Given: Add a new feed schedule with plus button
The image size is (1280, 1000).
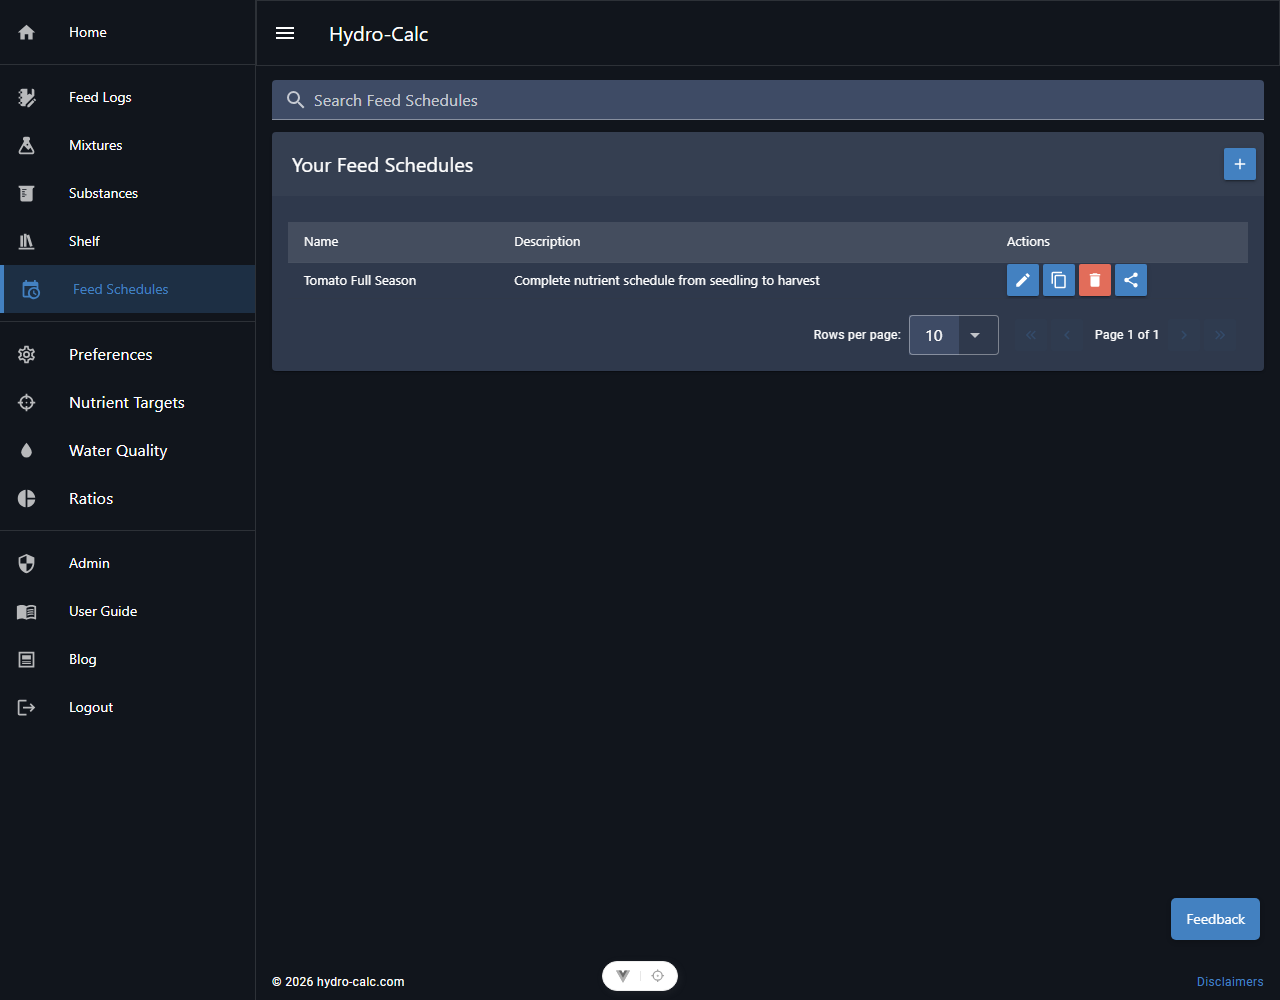Looking at the screenshot, I should coord(1240,164).
